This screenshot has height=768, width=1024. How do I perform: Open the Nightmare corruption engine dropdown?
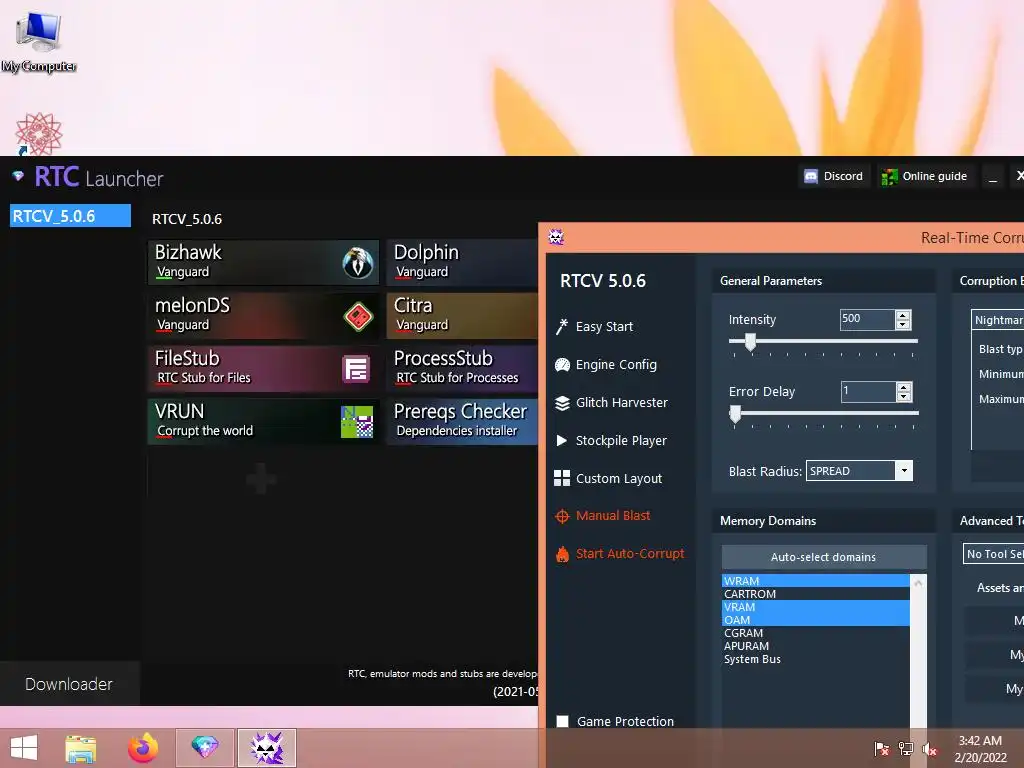(997, 320)
